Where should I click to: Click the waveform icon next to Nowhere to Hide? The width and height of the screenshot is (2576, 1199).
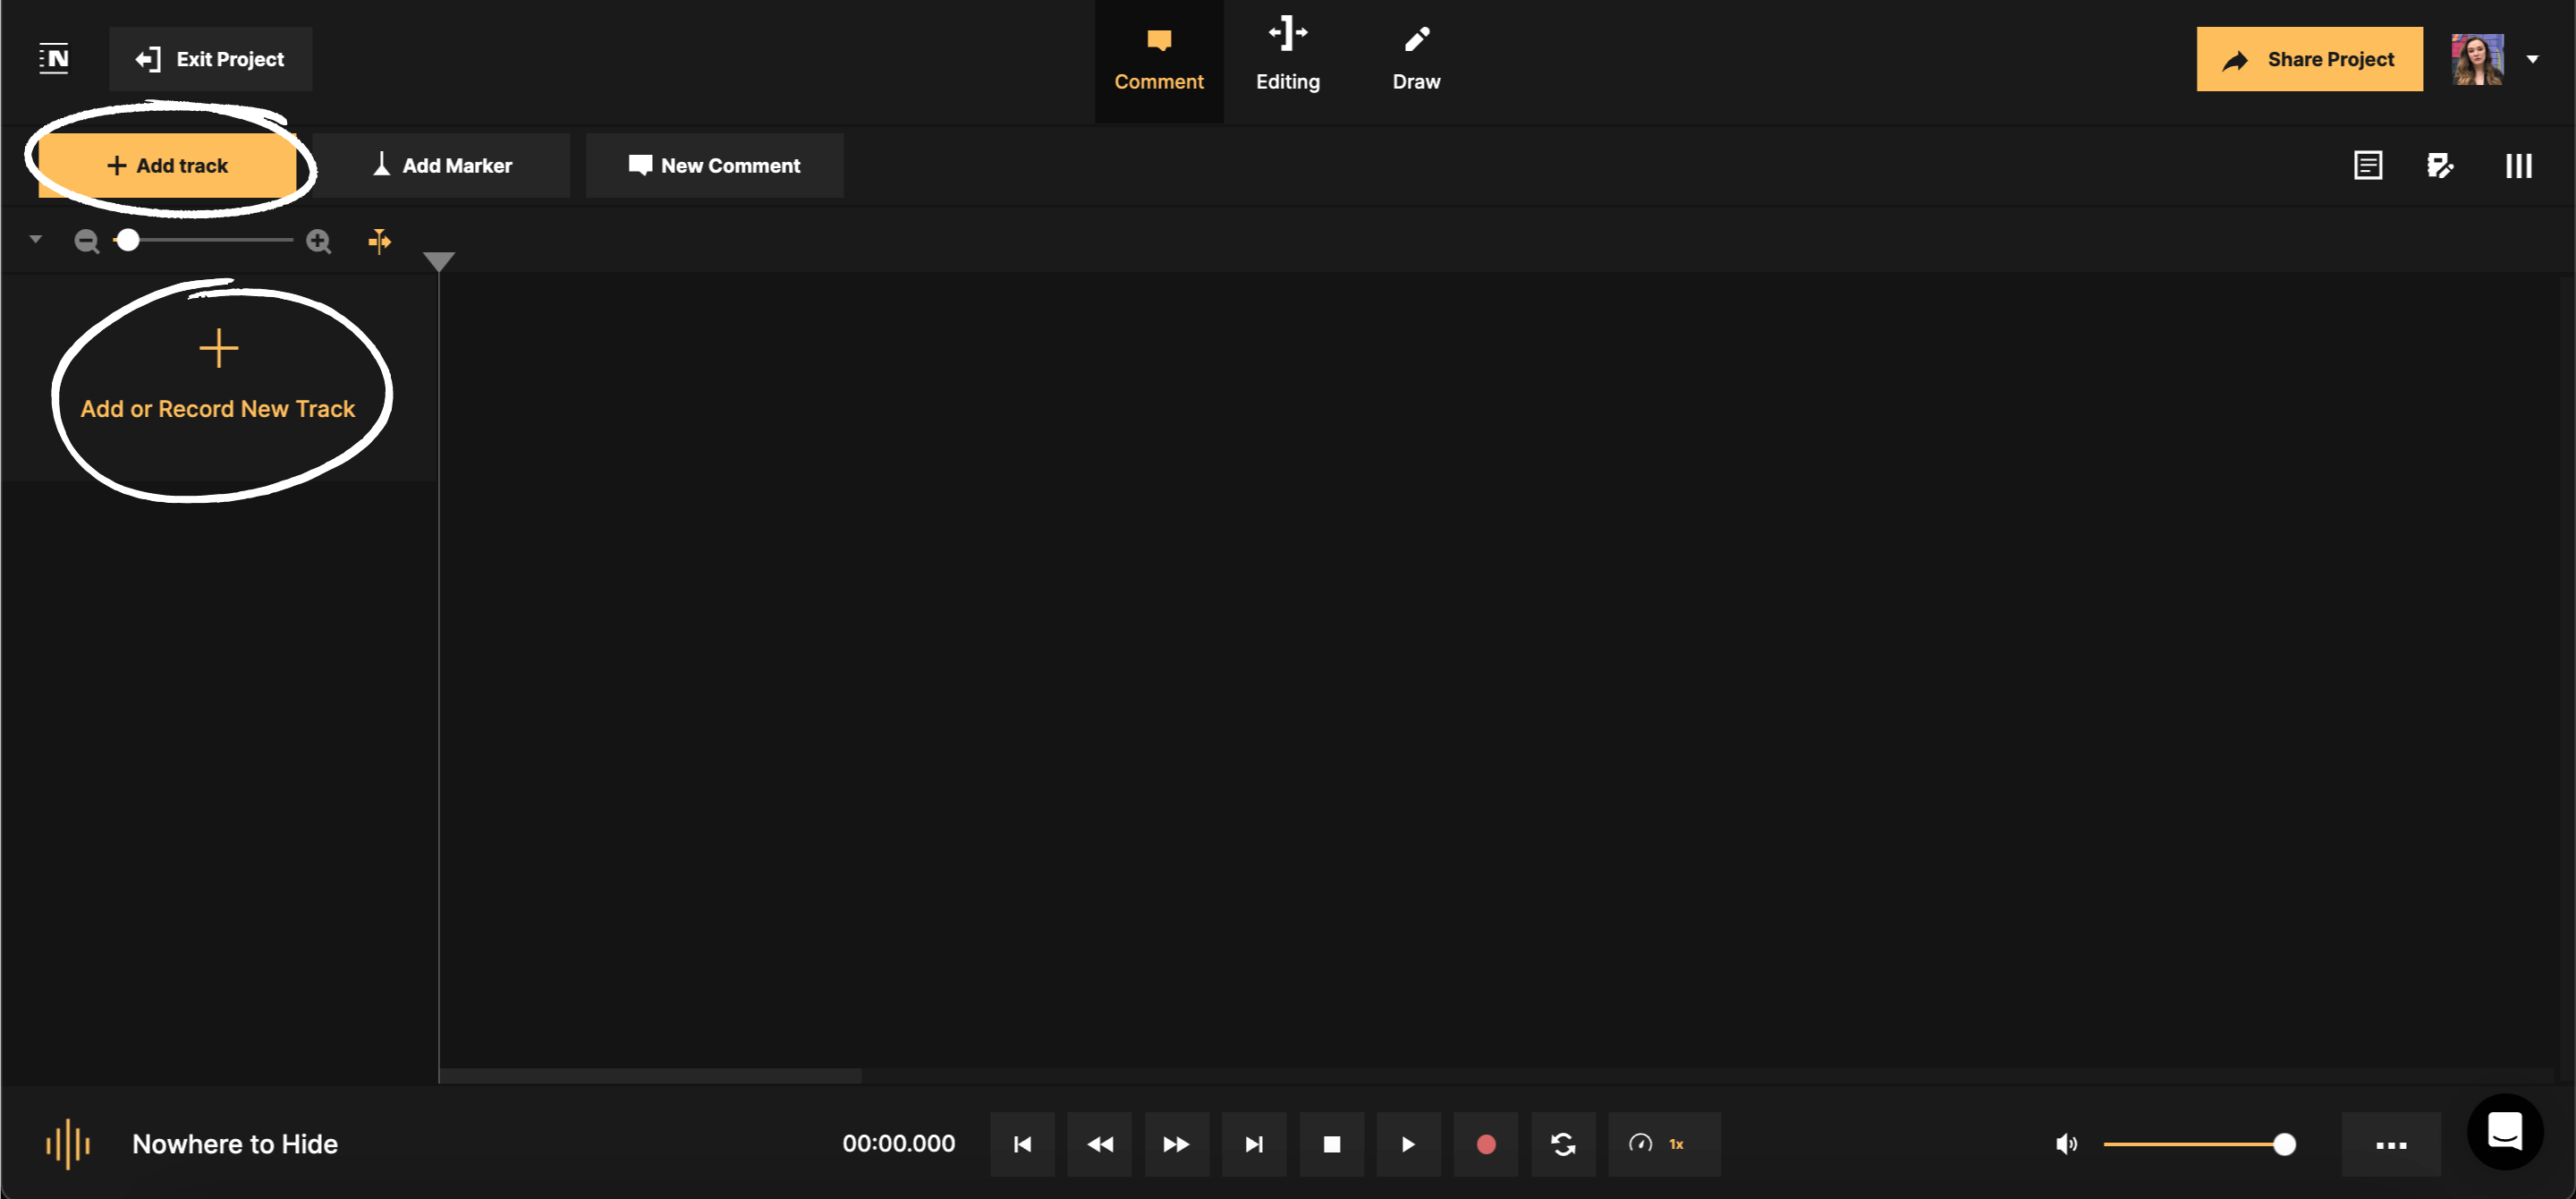(67, 1144)
